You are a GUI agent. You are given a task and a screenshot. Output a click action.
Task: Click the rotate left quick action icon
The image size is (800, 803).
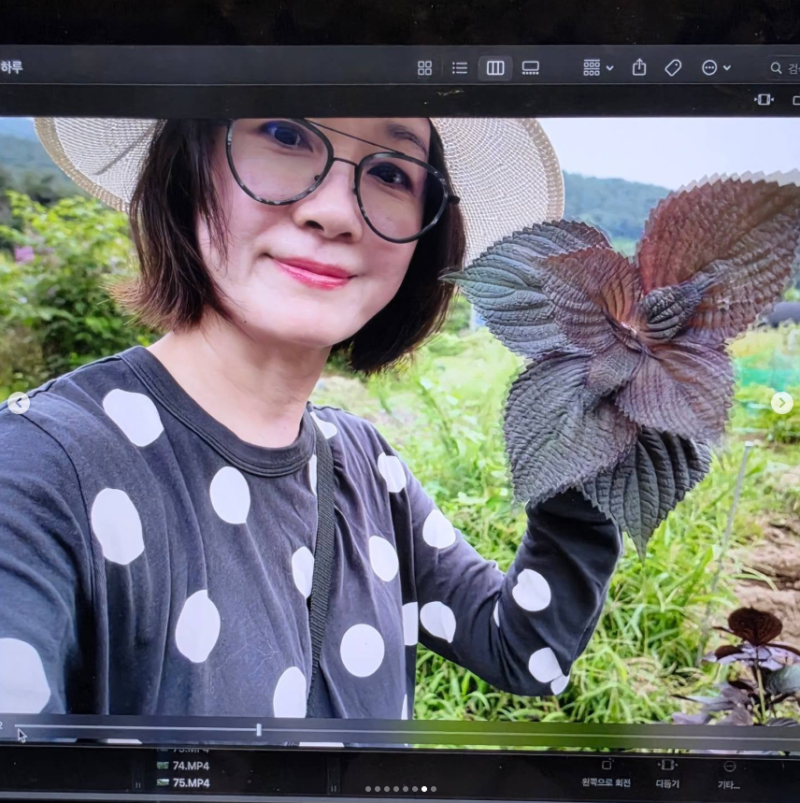click(x=606, y=765)
